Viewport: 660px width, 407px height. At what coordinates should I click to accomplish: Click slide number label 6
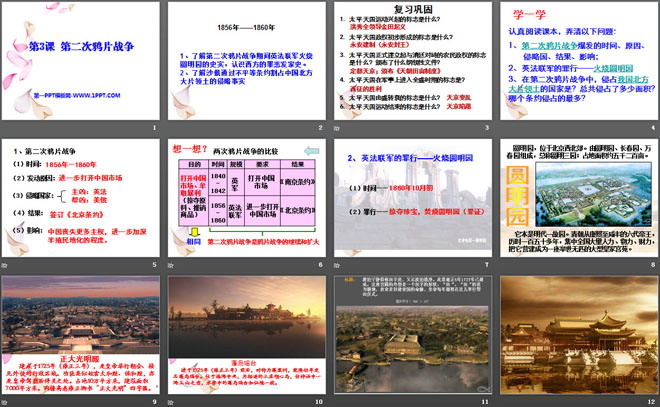[321, 265]
